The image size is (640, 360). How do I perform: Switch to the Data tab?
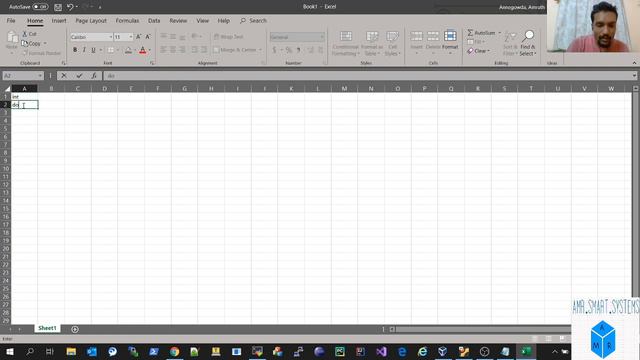154,20
